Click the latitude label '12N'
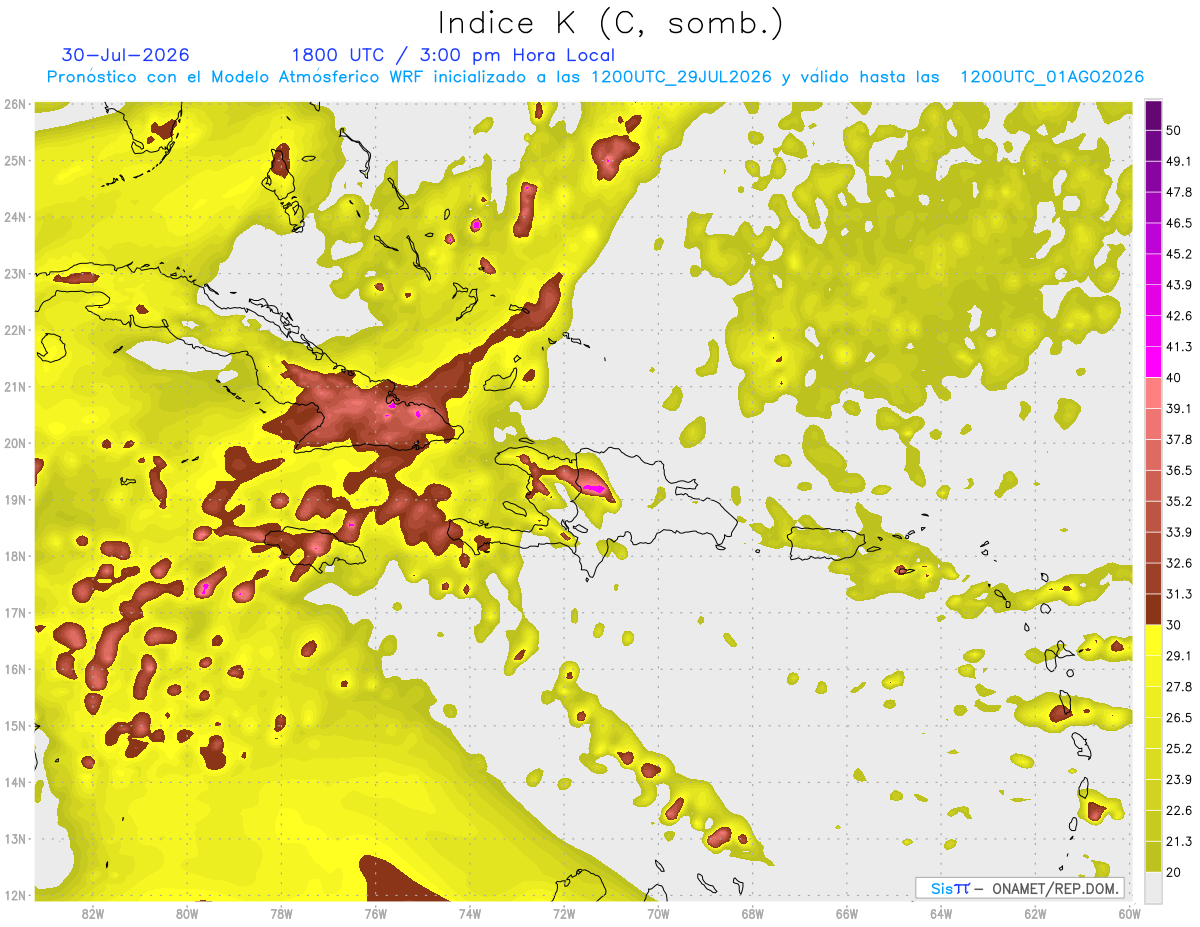Image resolution: width=1200 pixels, height=927 pixels. [x=14, y=895]
